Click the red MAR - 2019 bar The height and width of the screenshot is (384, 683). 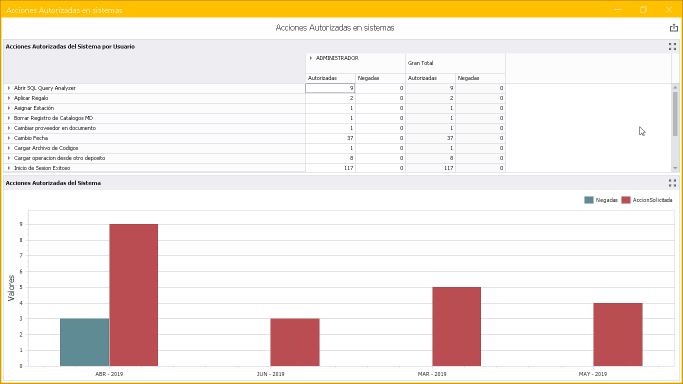[456, 327]
